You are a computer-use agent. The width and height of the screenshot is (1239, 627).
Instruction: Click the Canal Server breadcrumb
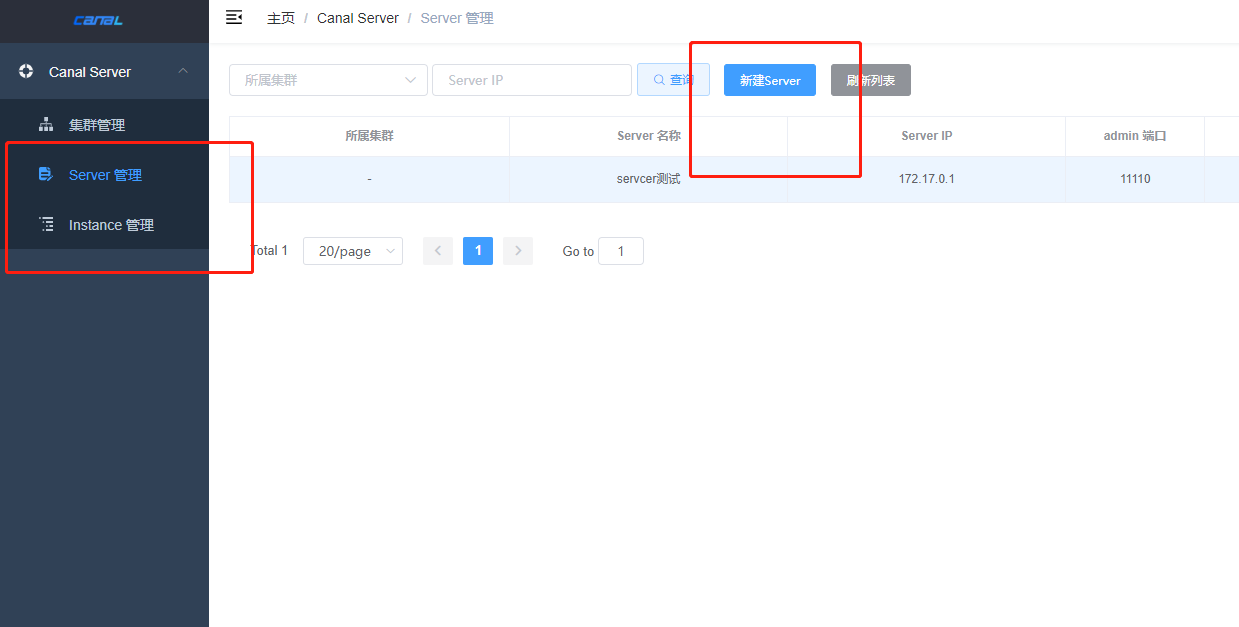tap(358, 18)
